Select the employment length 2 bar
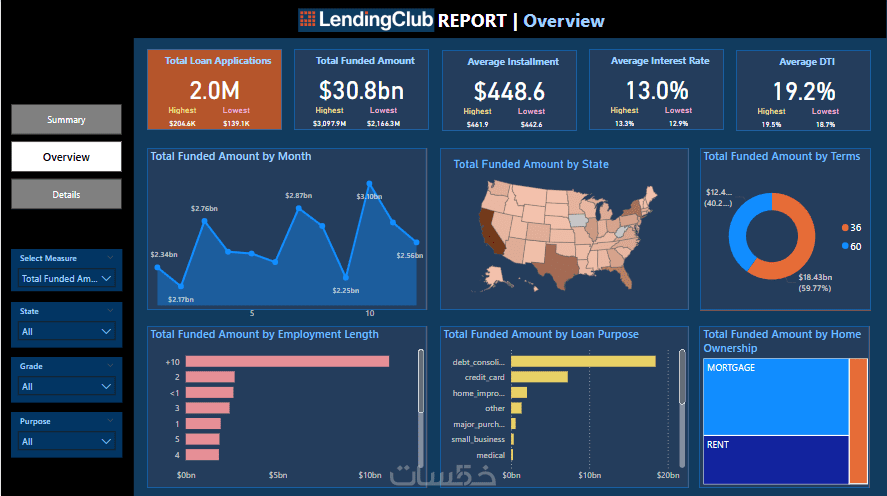This screenshot has width=887, height=496. coord(210,377)
